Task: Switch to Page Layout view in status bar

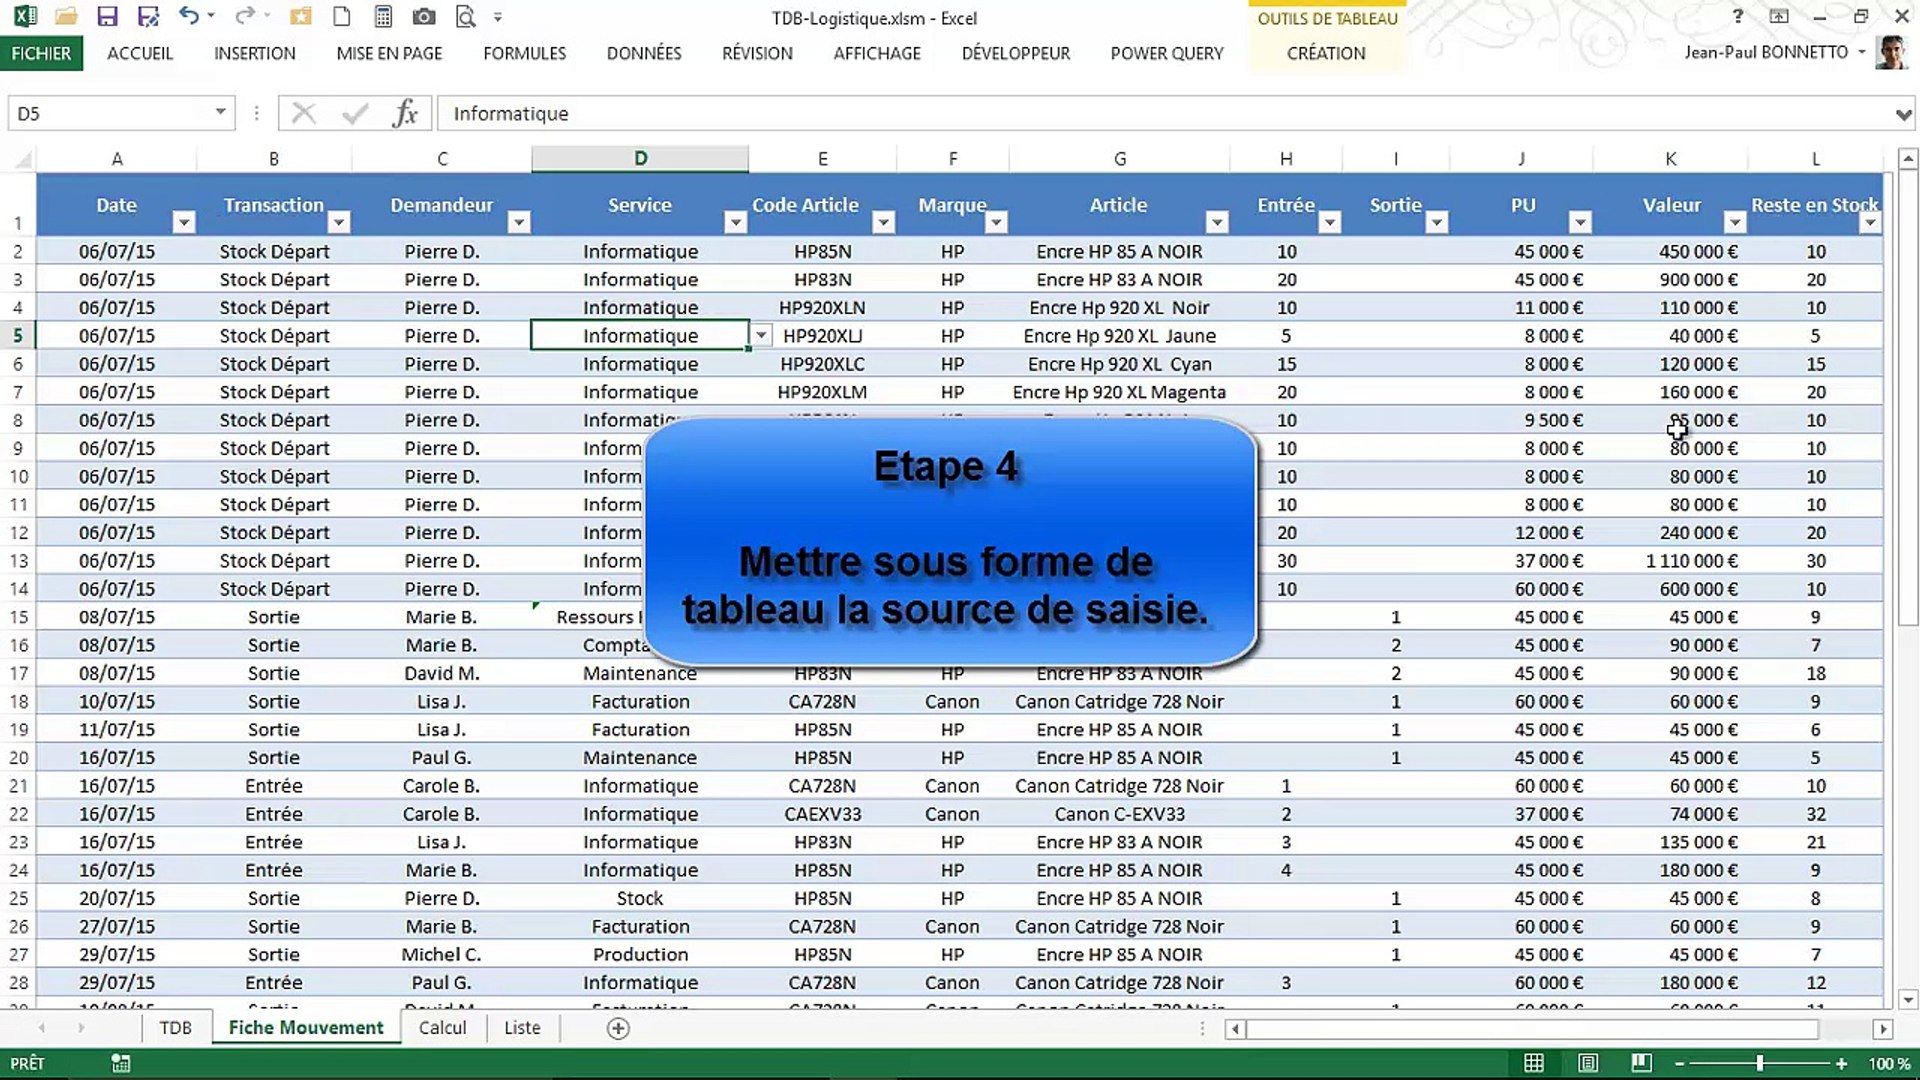Action: (x=1588, y=1063)
